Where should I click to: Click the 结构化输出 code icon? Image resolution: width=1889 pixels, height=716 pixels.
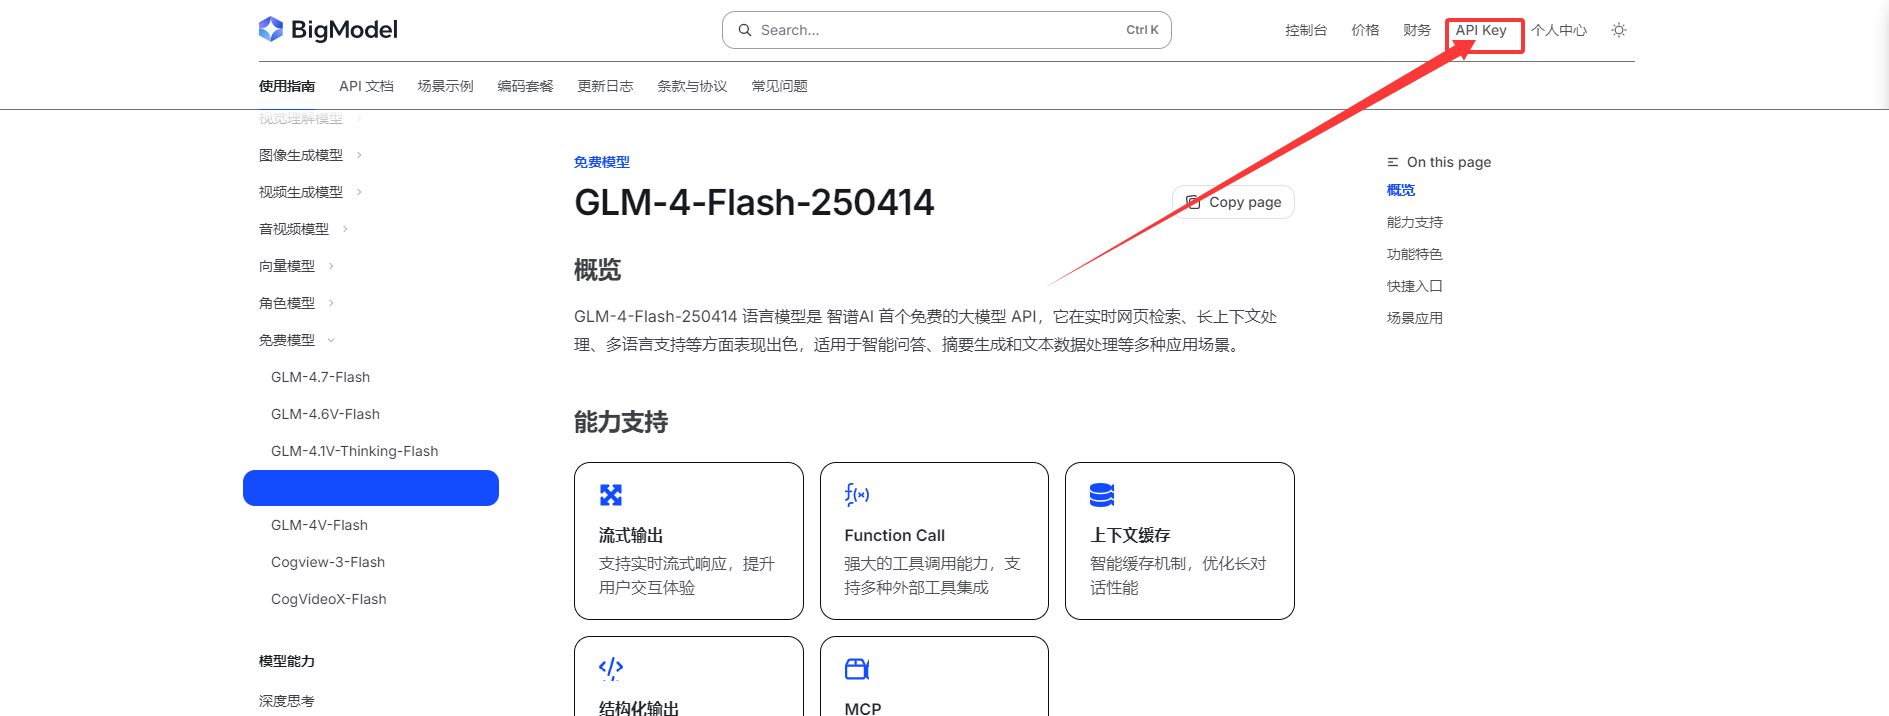tap(611, 669)
